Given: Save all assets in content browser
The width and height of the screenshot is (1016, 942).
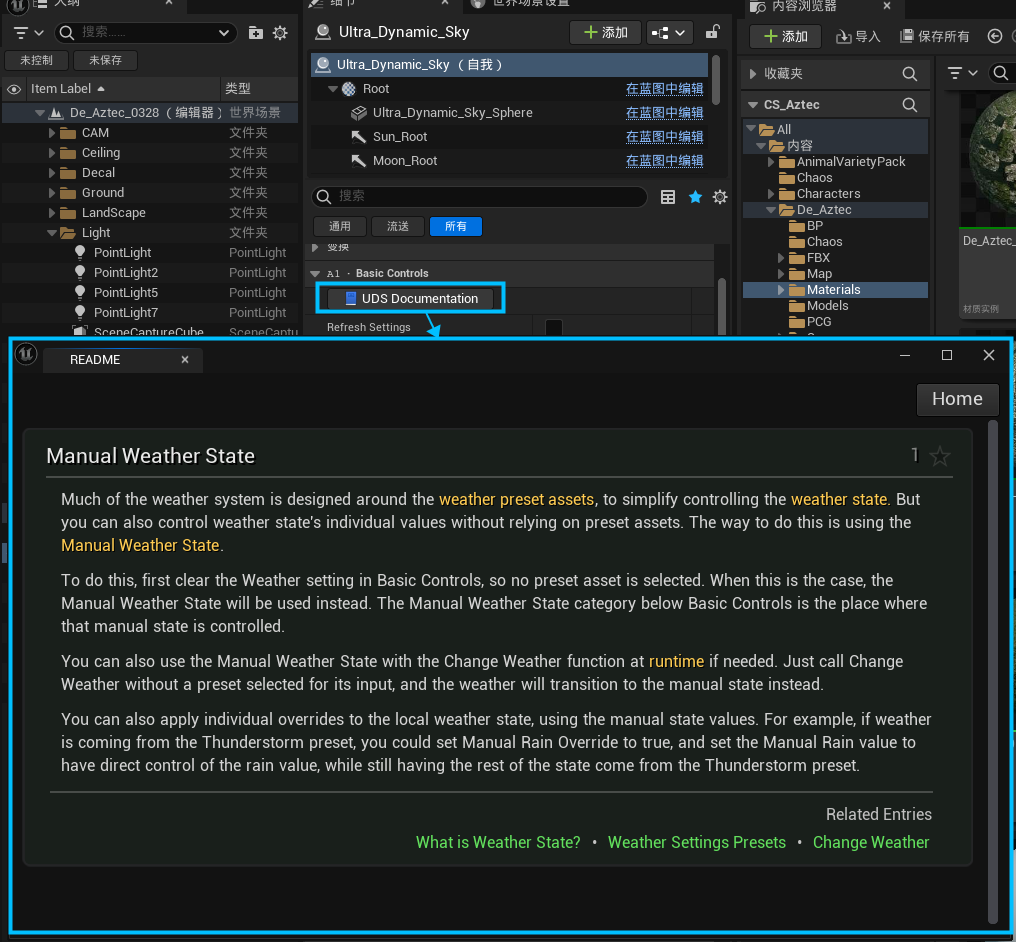Looking at the screenshot, I should pos(935,36).
